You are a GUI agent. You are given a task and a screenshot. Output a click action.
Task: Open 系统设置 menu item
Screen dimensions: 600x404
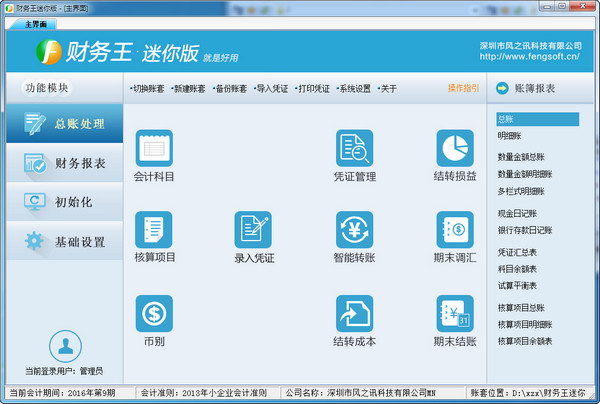(x=353, y=88)
